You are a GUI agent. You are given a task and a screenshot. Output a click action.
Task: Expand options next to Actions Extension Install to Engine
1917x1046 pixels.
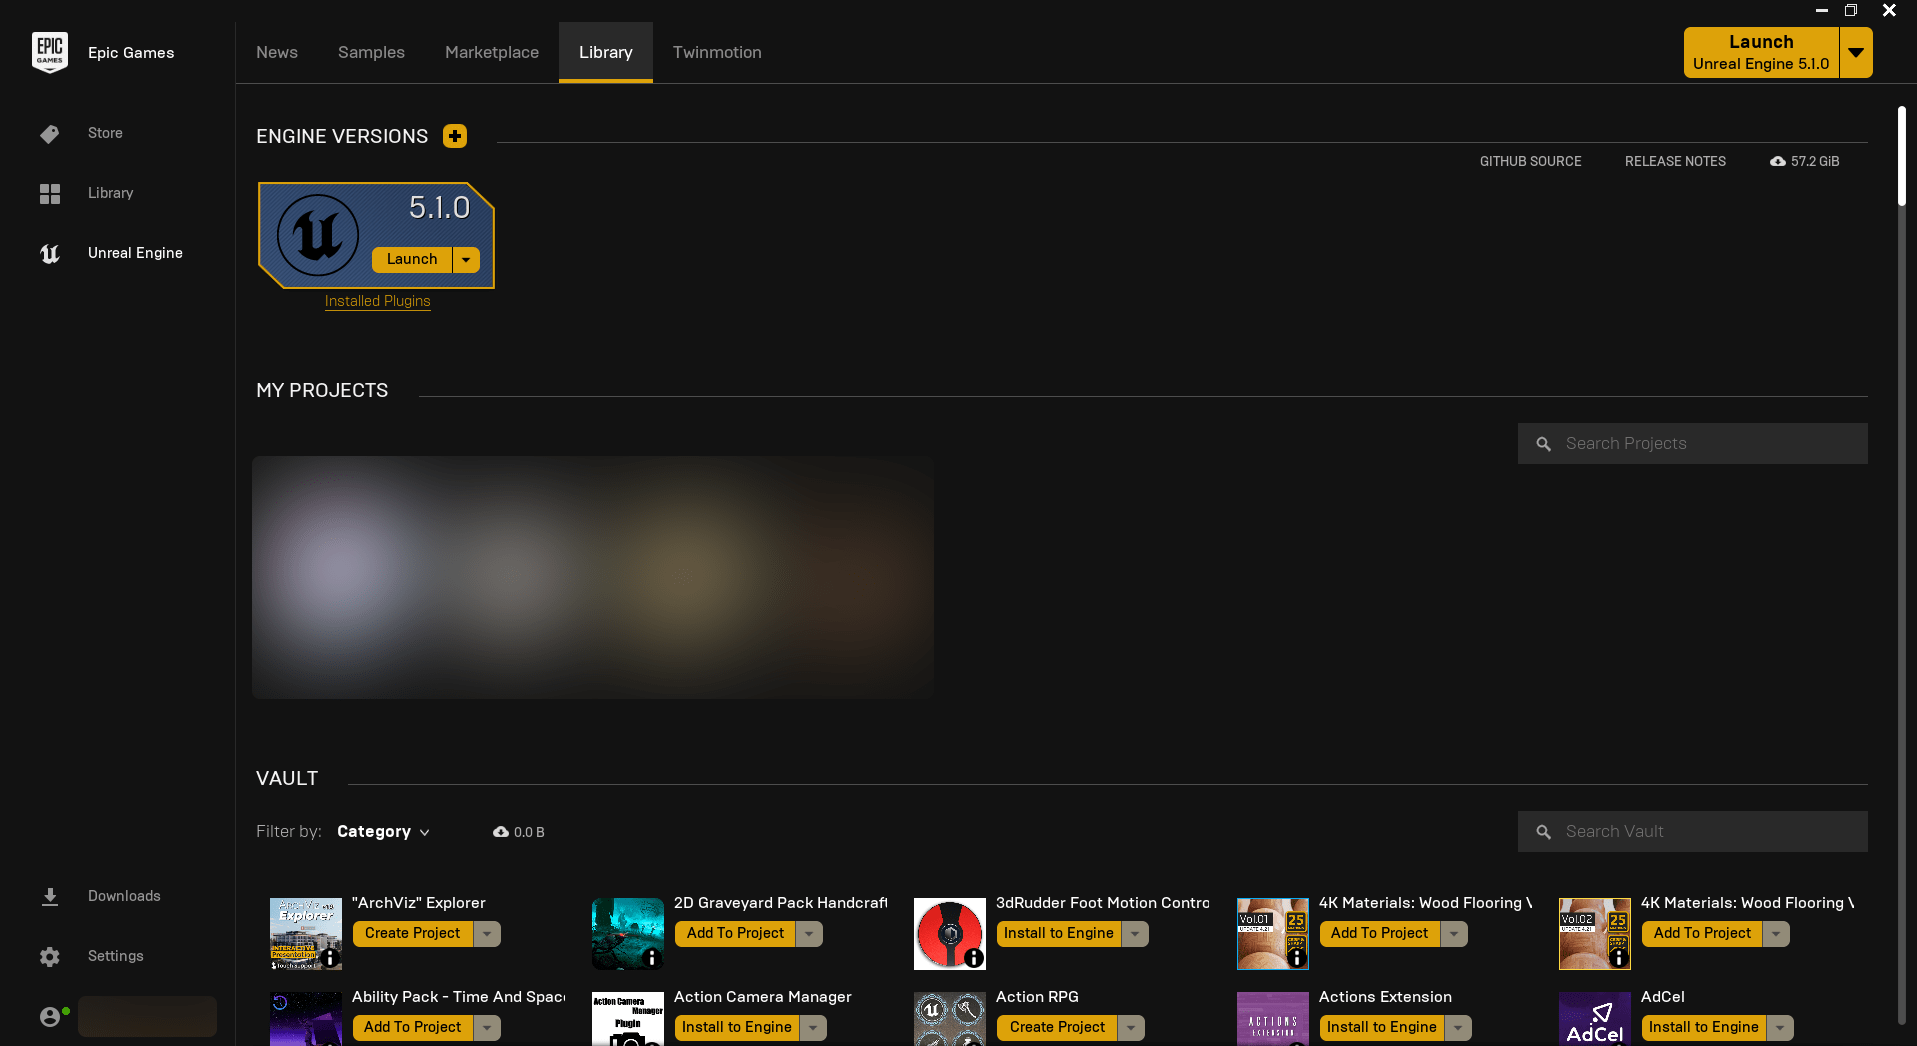[1458, 1028]
